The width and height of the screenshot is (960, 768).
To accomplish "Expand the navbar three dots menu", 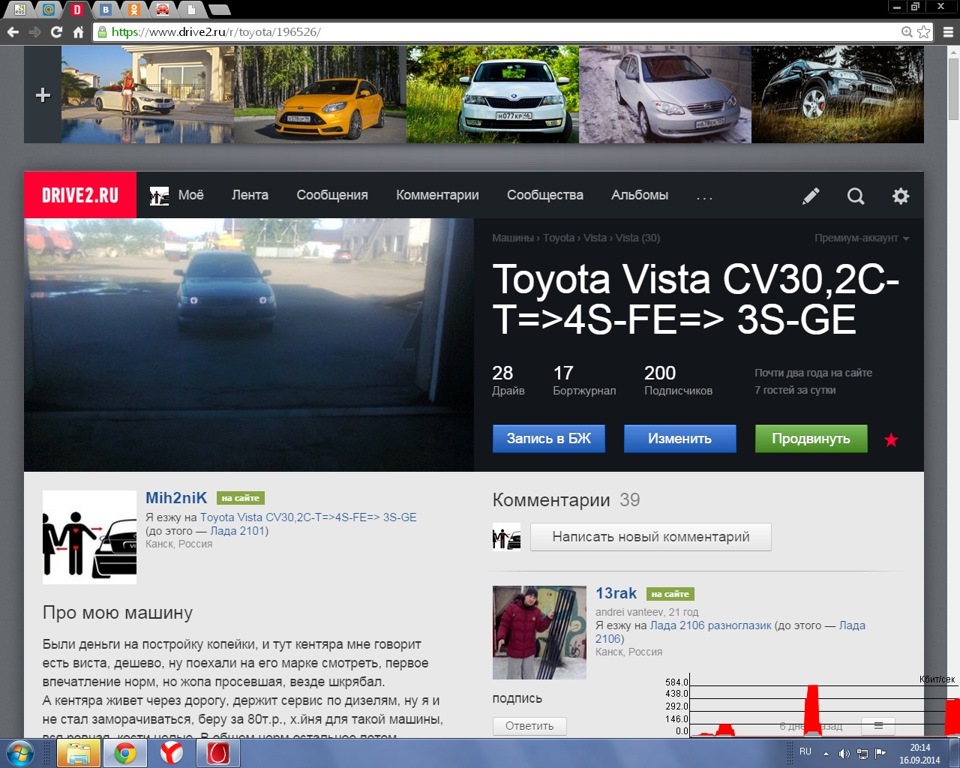I will tap(705, 197).
